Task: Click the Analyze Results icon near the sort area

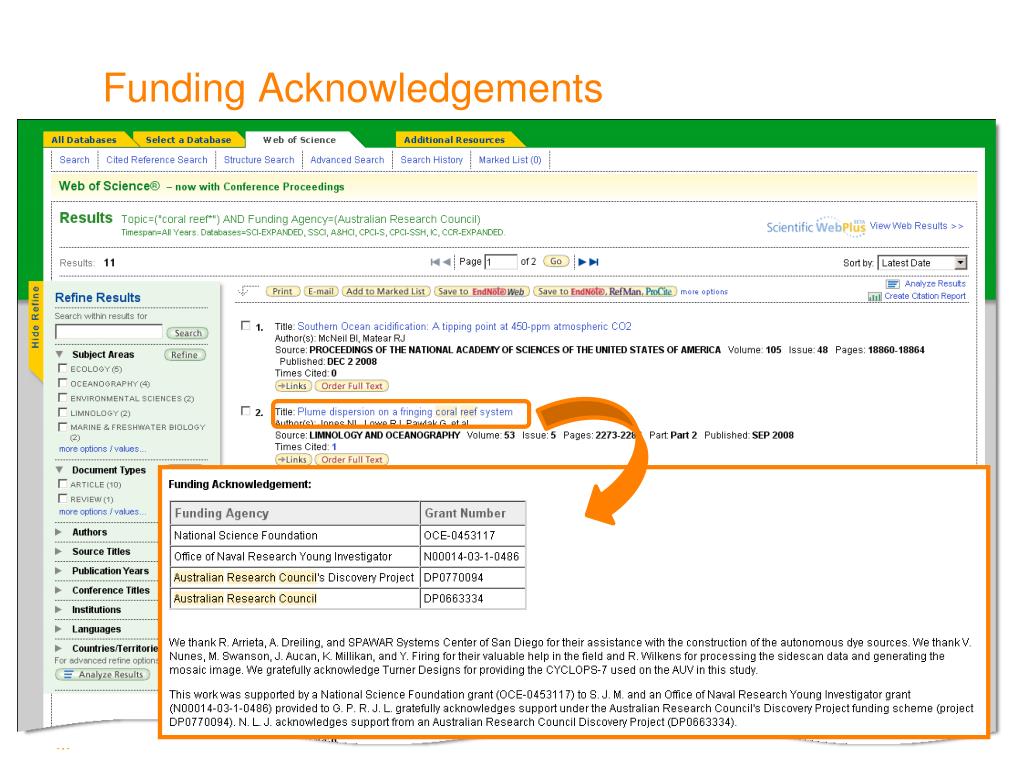Action: click(x=893, y=284)
